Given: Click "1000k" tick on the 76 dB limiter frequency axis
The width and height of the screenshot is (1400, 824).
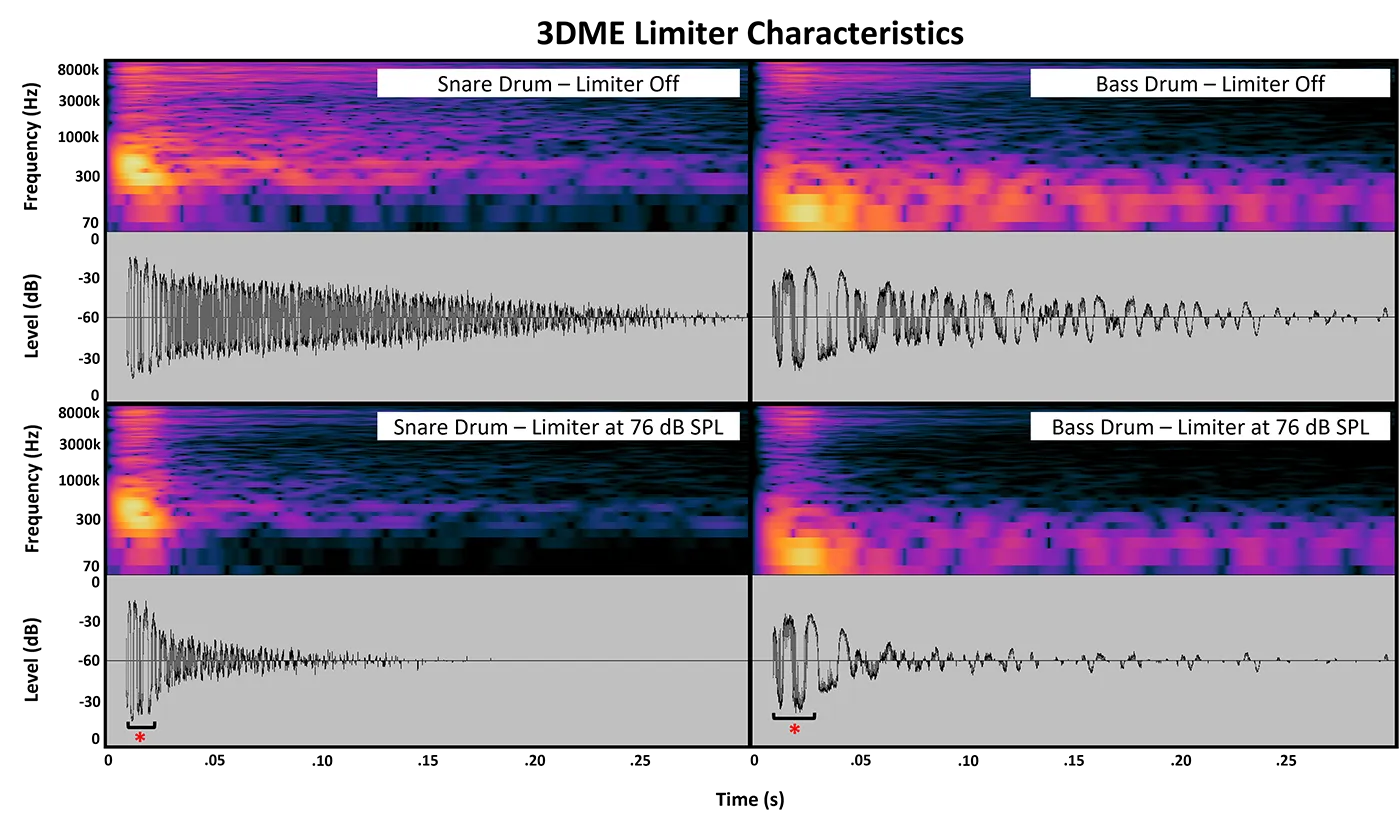Looking at the screenshot, I should [x=78, y=480].
